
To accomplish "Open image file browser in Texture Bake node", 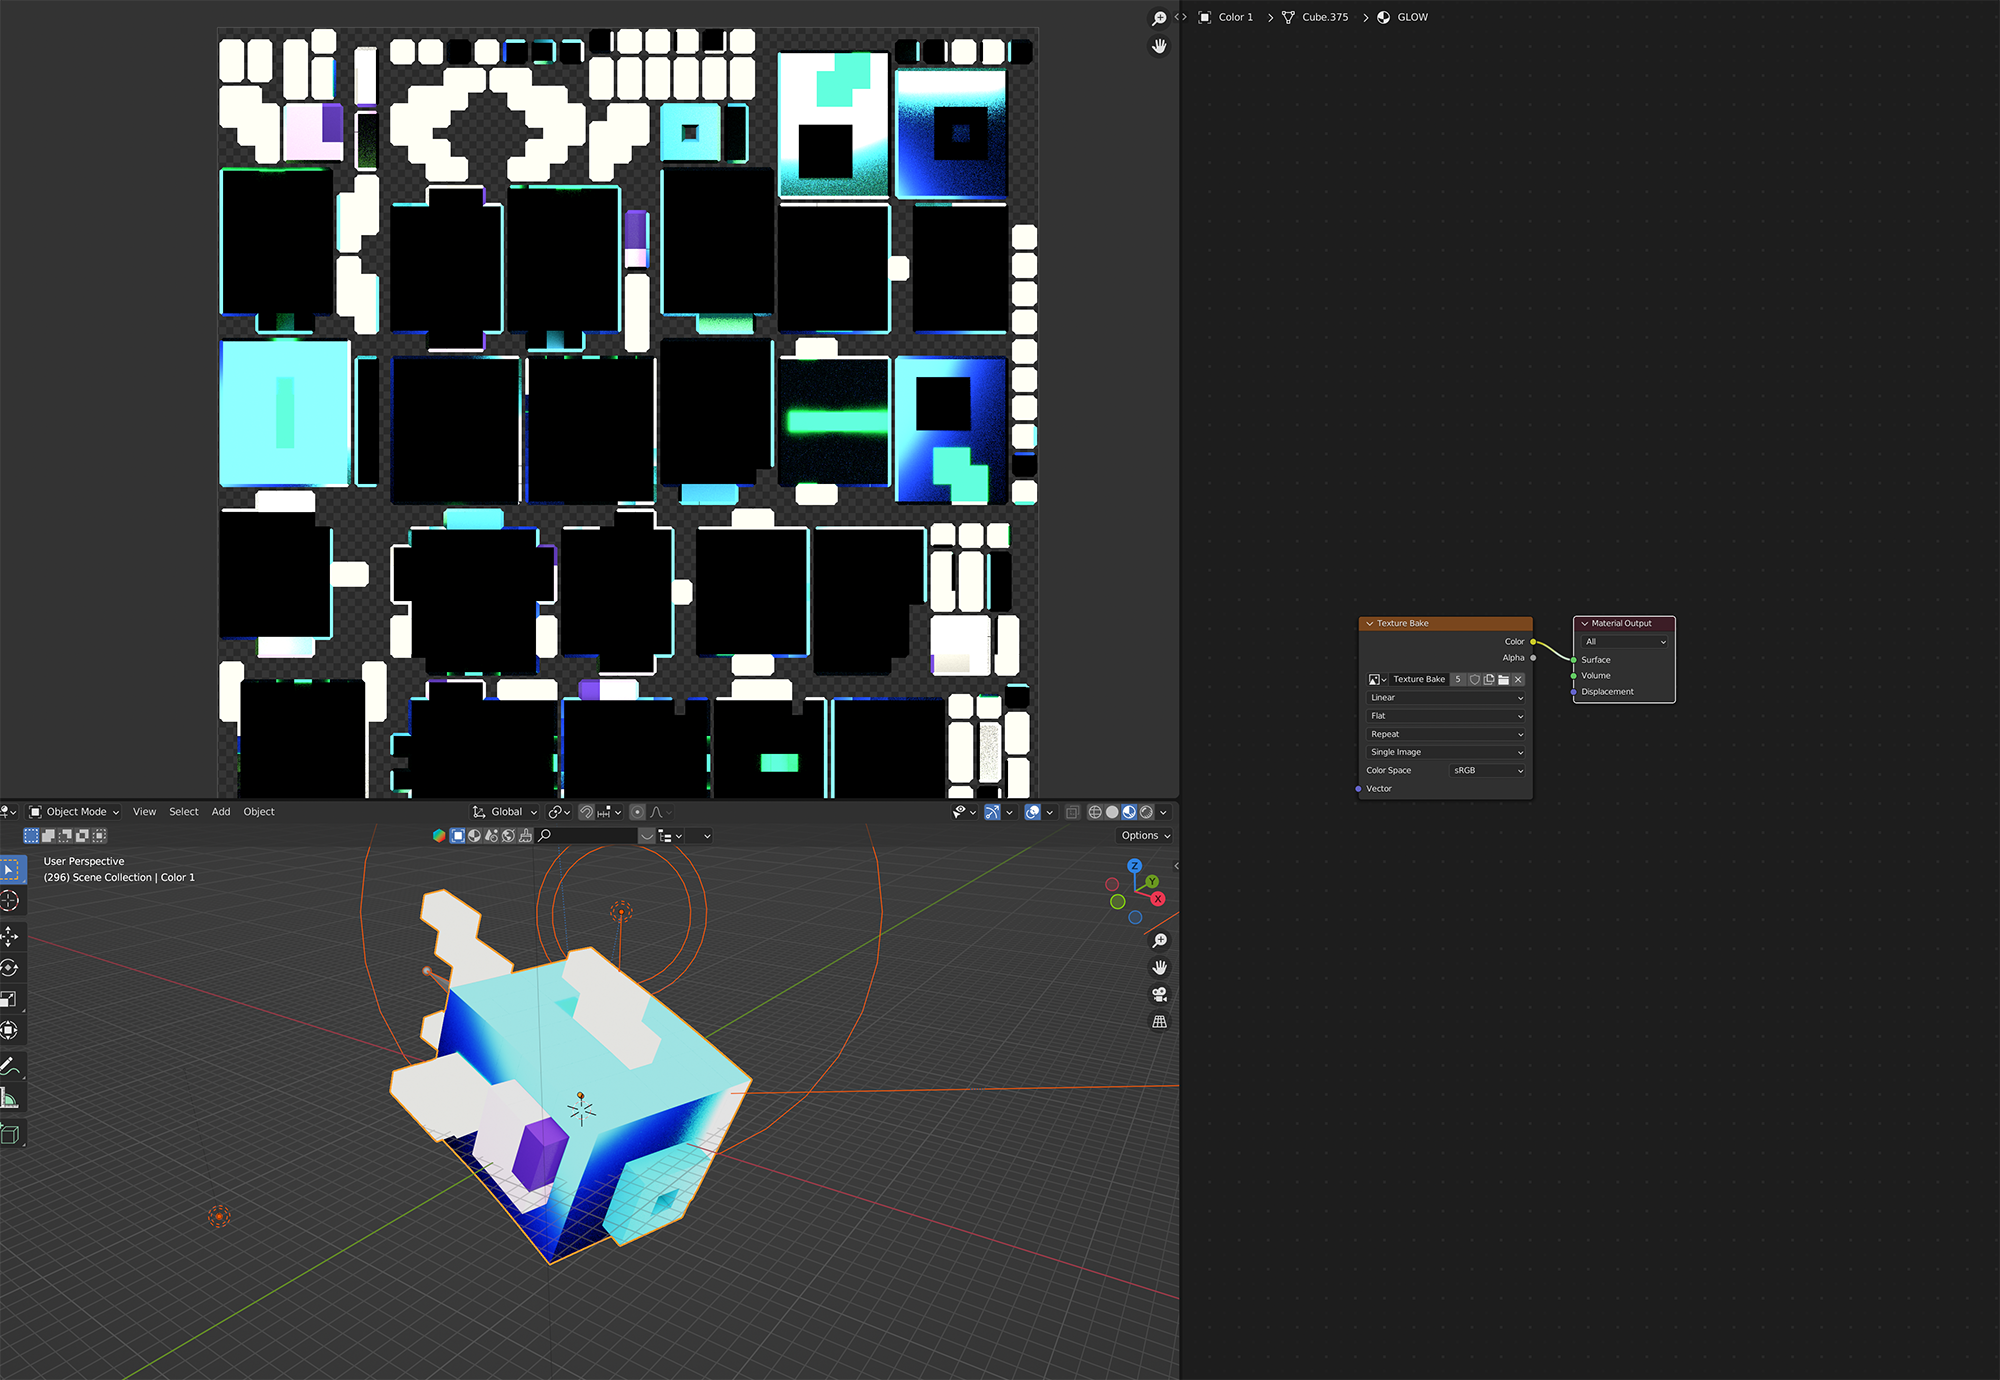I will (1505, 679).
